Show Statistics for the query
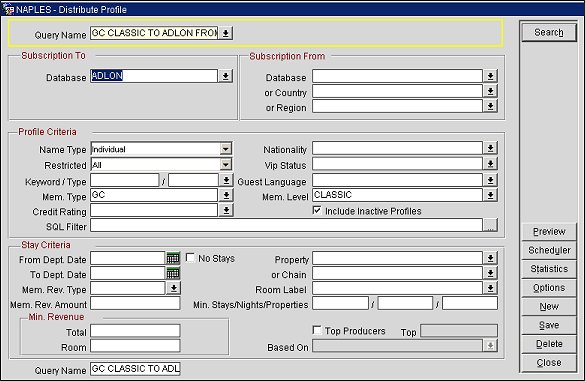 pos(549,269)
